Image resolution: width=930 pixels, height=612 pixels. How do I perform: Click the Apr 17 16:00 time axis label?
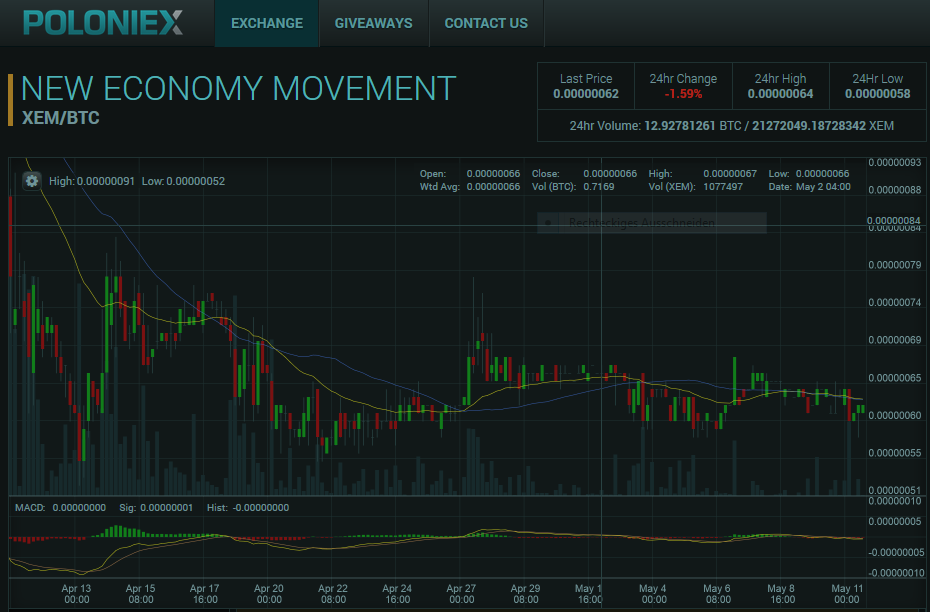tap(205, 594)
